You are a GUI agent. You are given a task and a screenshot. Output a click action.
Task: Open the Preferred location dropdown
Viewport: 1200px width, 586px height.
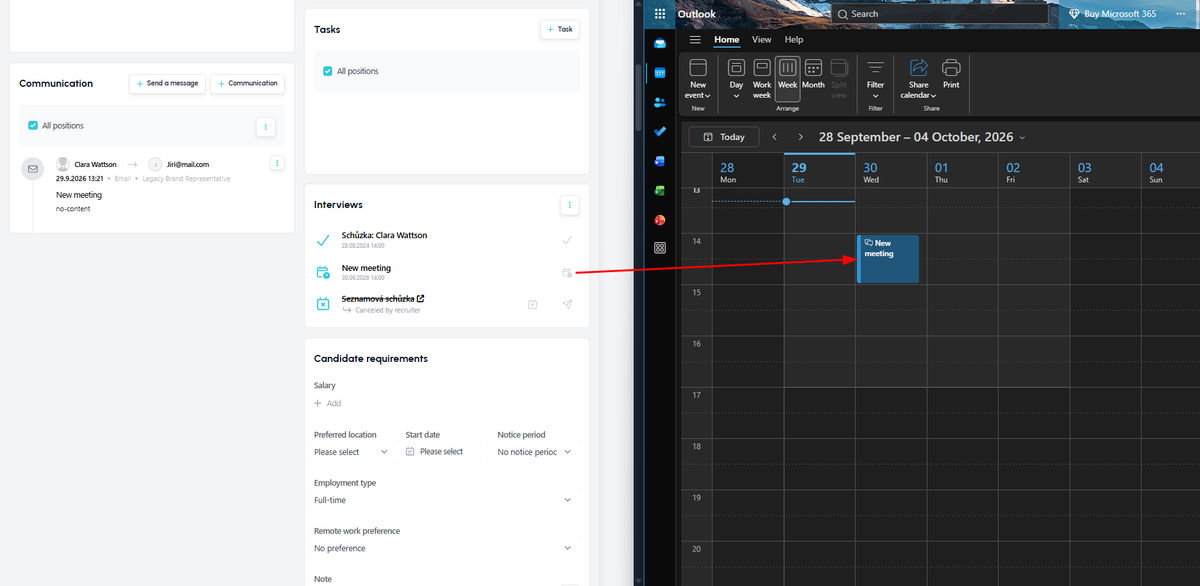351,452
